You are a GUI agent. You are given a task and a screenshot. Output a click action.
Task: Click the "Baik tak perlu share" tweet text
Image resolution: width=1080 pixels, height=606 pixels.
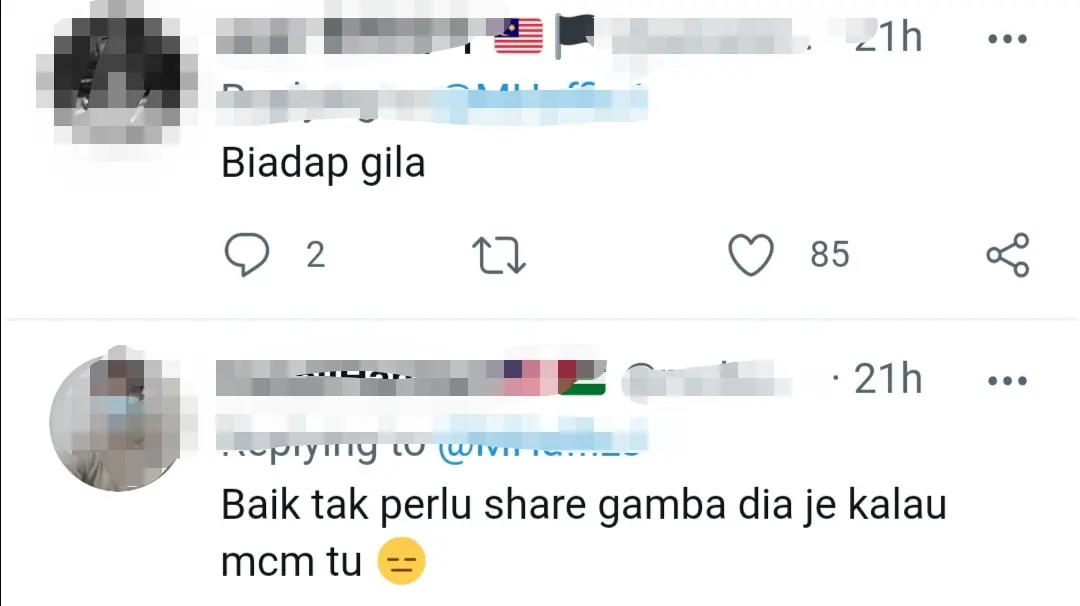583,534
